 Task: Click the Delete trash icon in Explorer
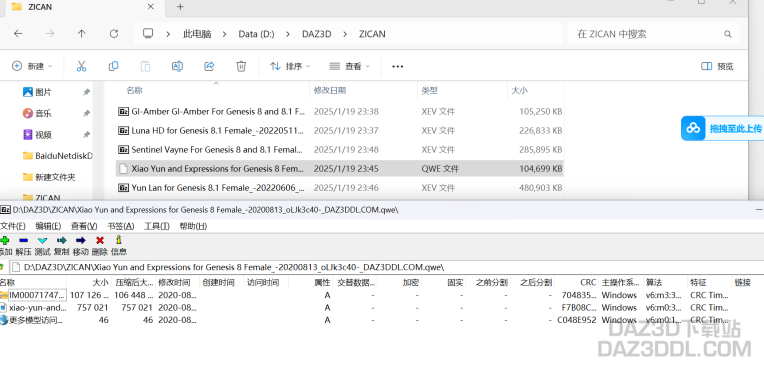pos(241,66)
